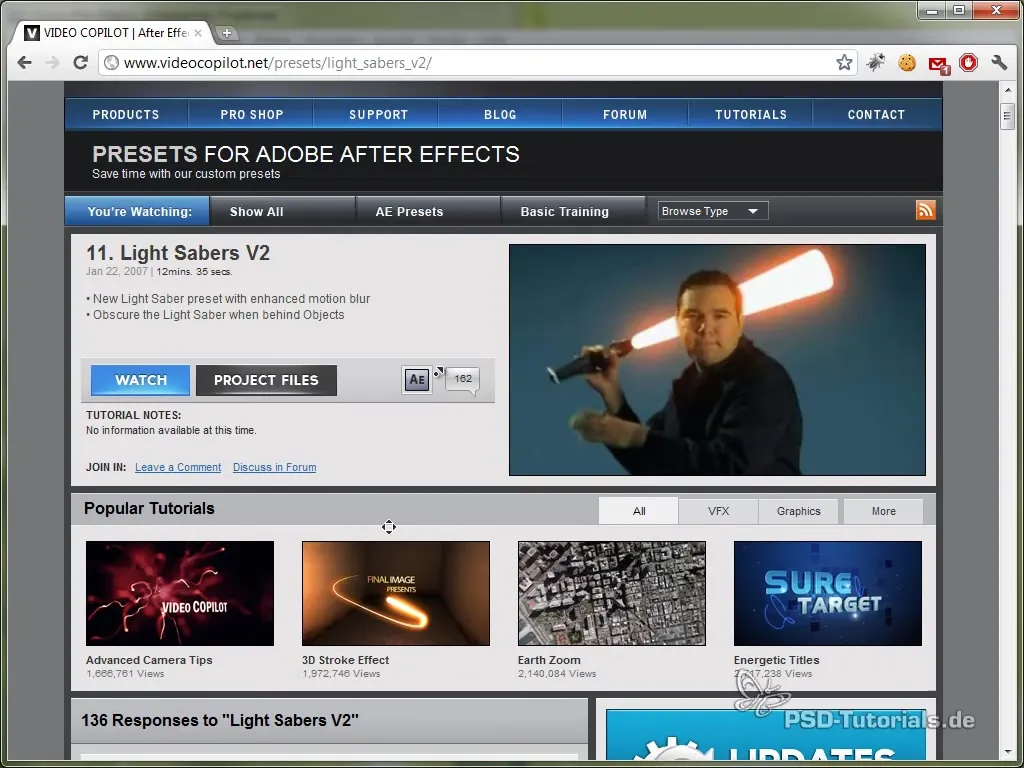Screen dimensions: 1024x768
Task: Click the Advanced Camera Tips title
Action: (x=149, y=660)
